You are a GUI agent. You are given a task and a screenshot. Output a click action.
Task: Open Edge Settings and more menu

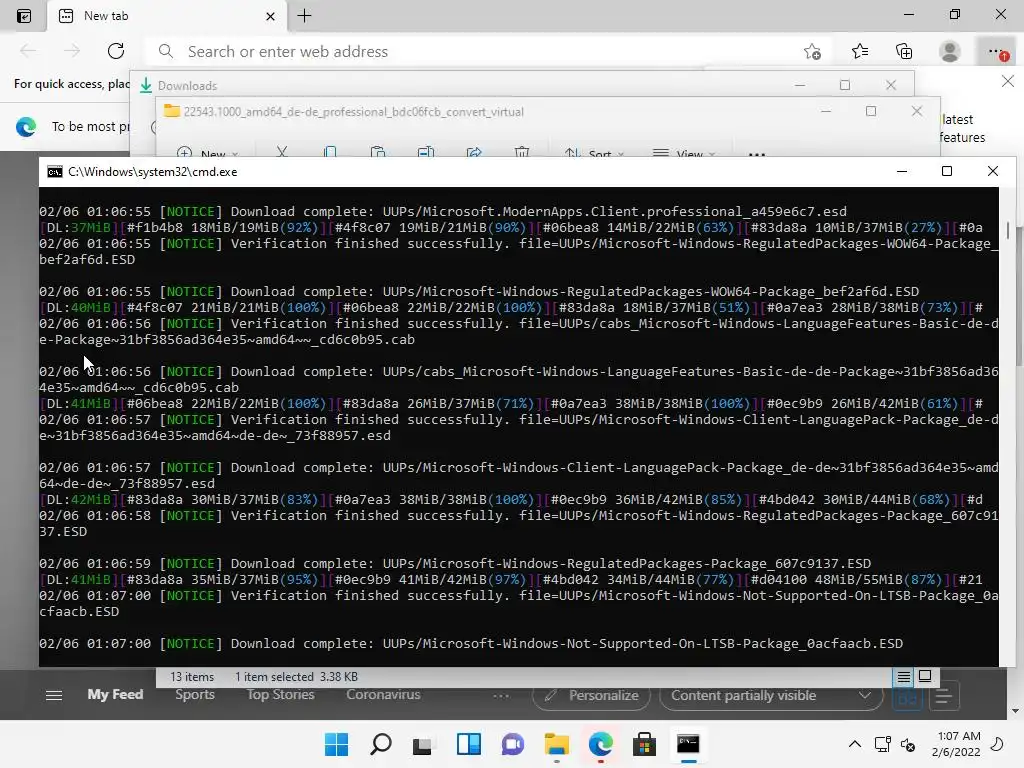pos(995,52)
